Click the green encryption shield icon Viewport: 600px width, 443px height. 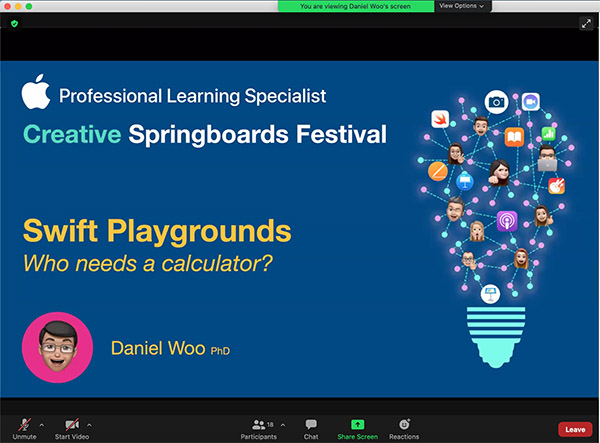(15, 24)
